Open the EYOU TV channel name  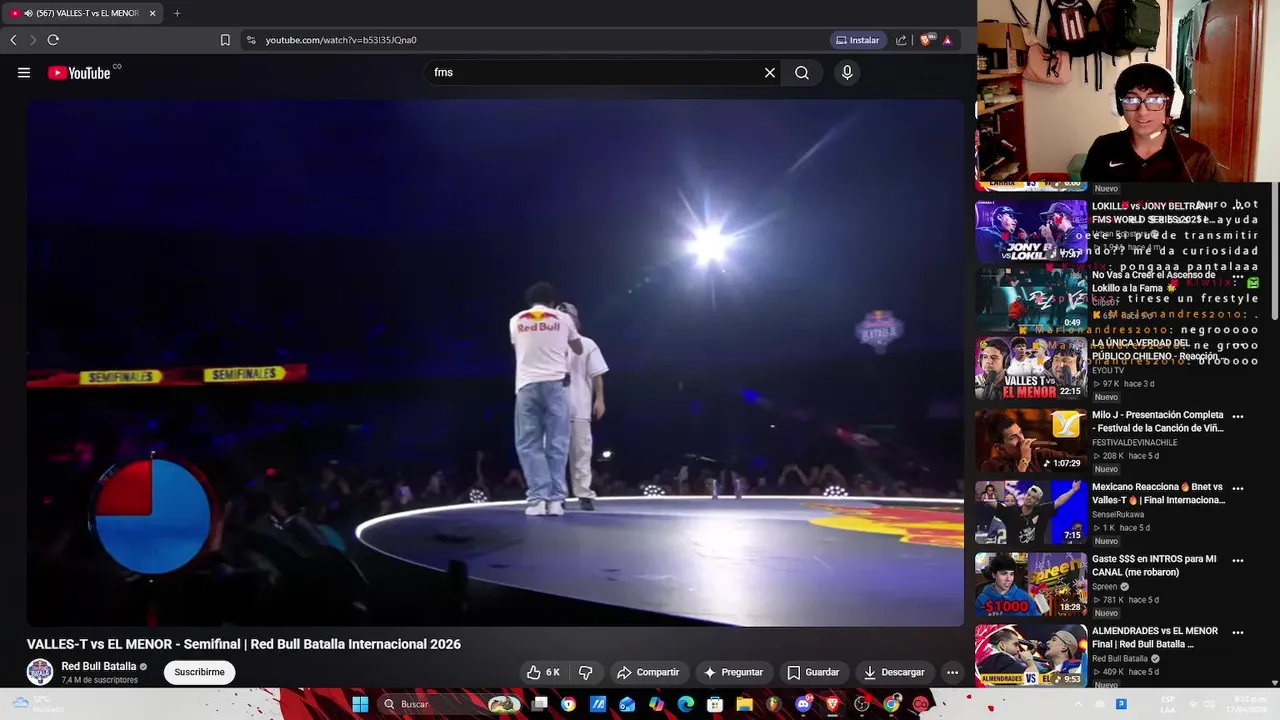1108,371
